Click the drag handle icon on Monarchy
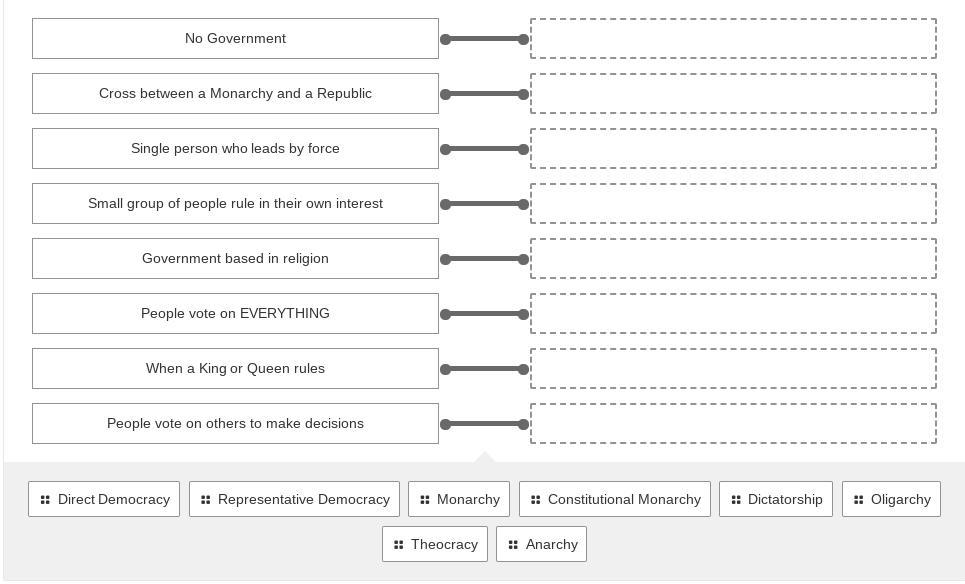The height and width of the screenshot is (584, 965). [x=424, y=500]
